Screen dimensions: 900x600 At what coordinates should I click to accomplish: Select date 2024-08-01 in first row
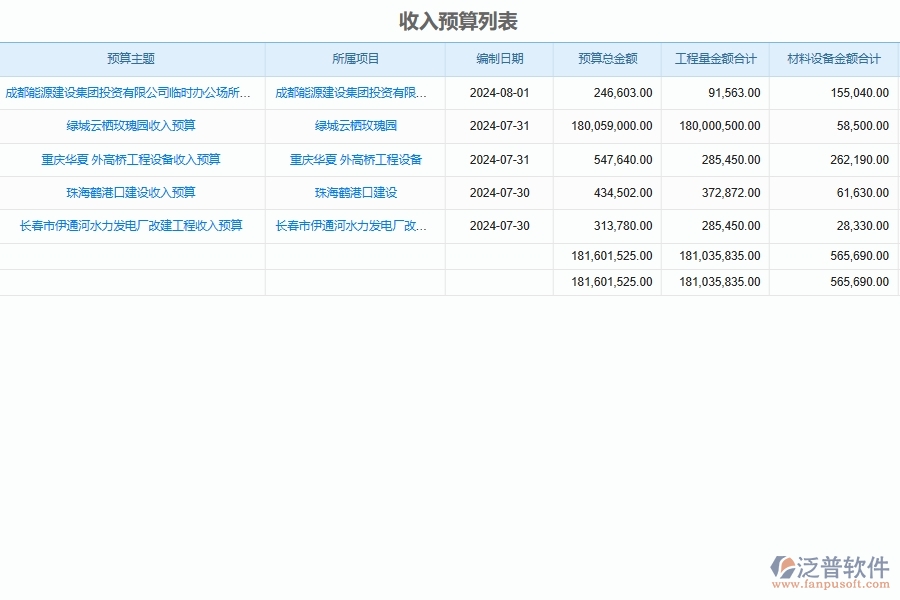[x=499, y=92]
